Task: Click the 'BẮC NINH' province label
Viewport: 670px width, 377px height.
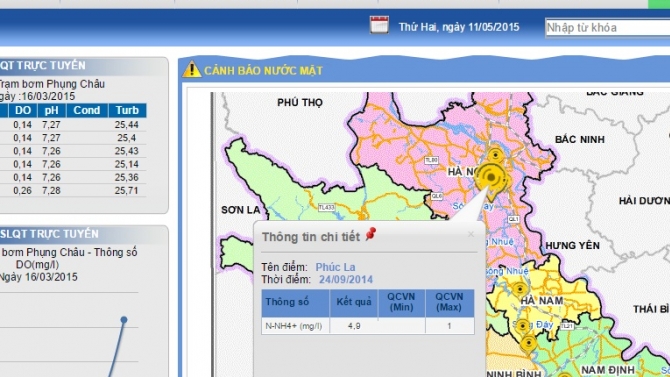Action: (x=580, y=139)
